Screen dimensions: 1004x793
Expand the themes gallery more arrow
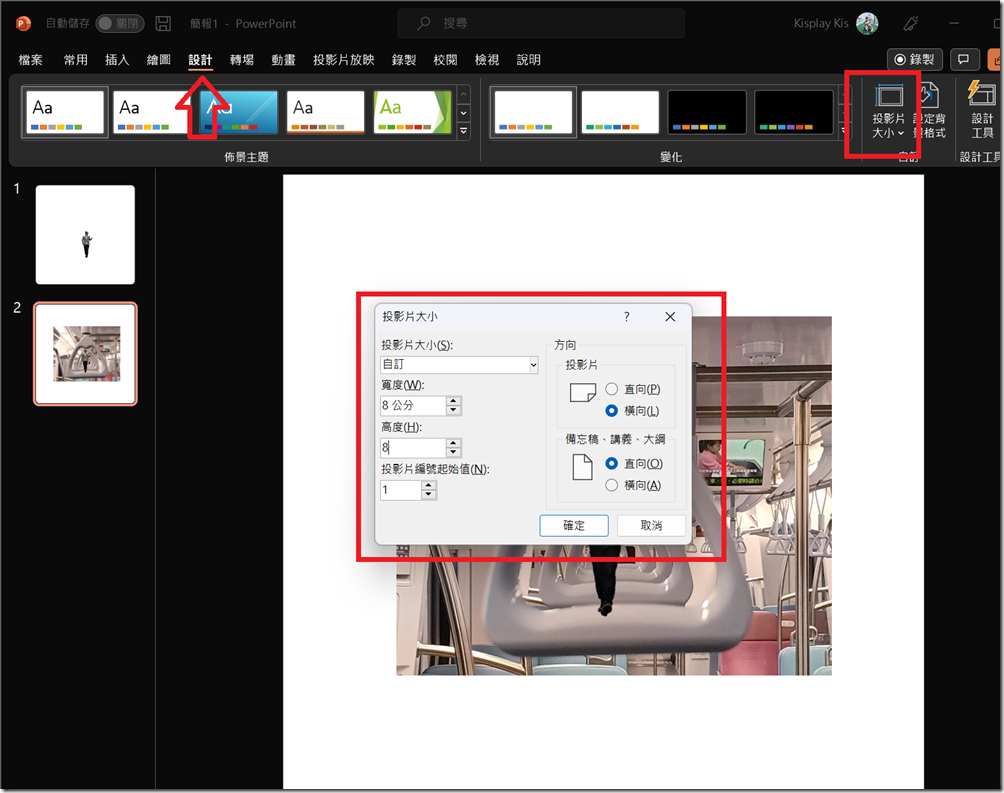(463, 130)
